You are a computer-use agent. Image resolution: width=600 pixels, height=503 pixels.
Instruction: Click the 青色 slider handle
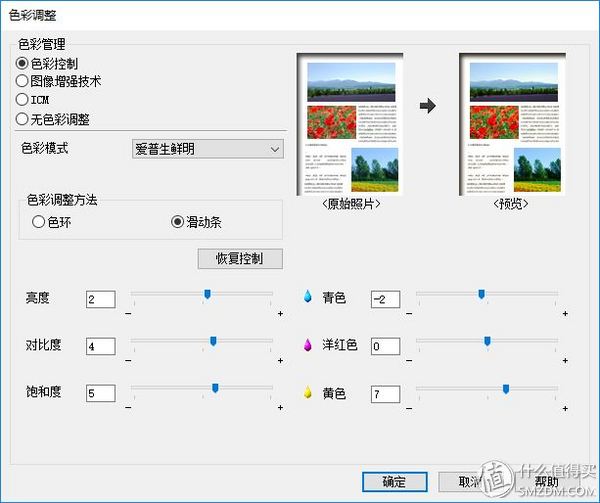pos(482,294)
